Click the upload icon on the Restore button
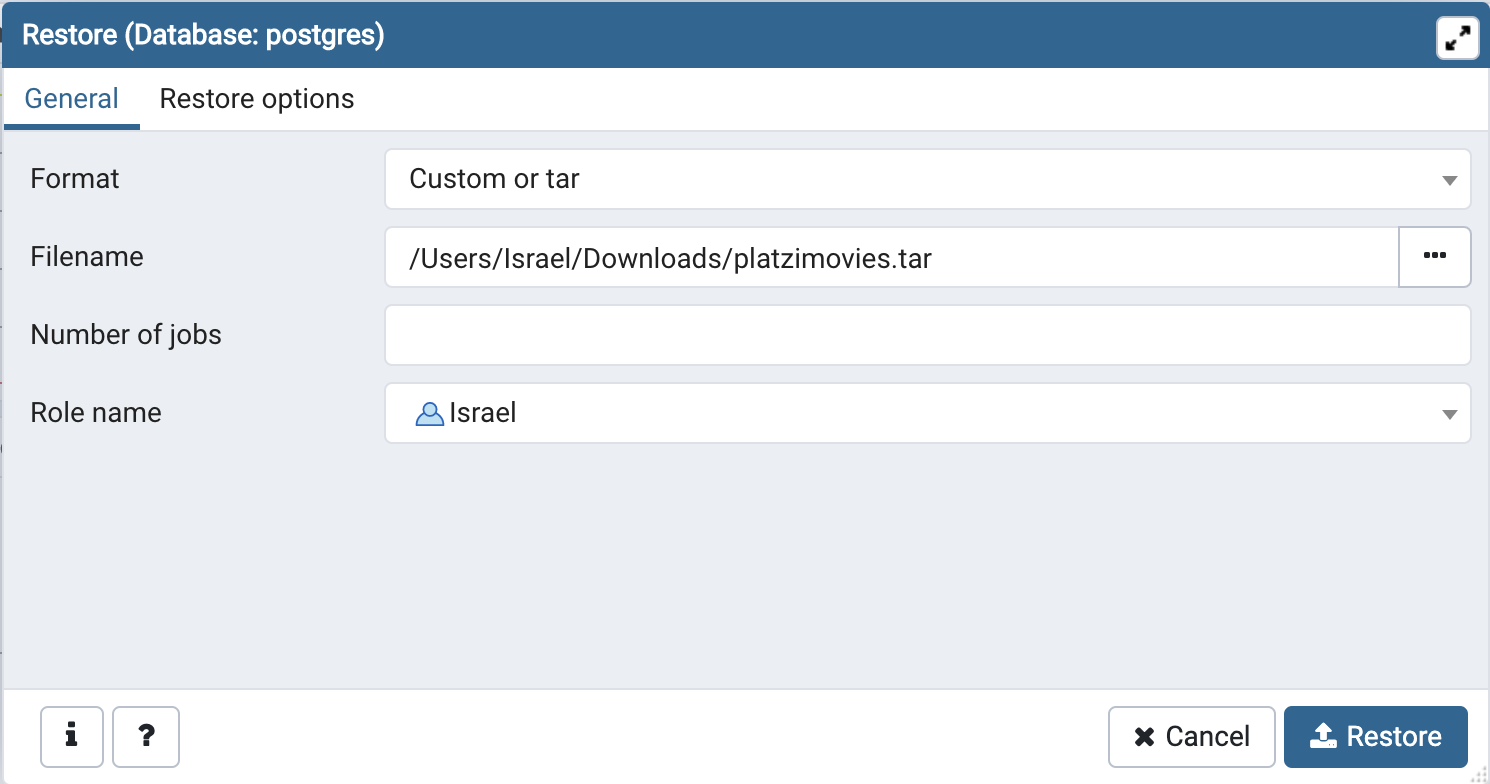This screenshot has width=1490, height=784. [1323, 736]
